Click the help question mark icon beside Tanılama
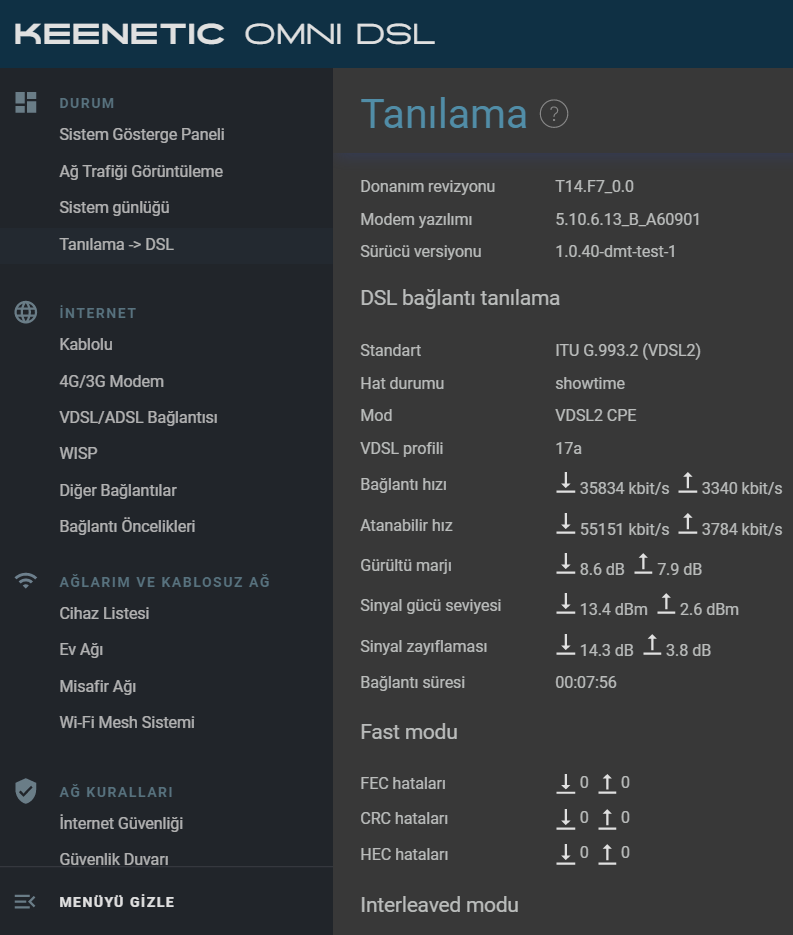Image resolution: width=793 pixels, height=935 pixels. click(553, 114)
